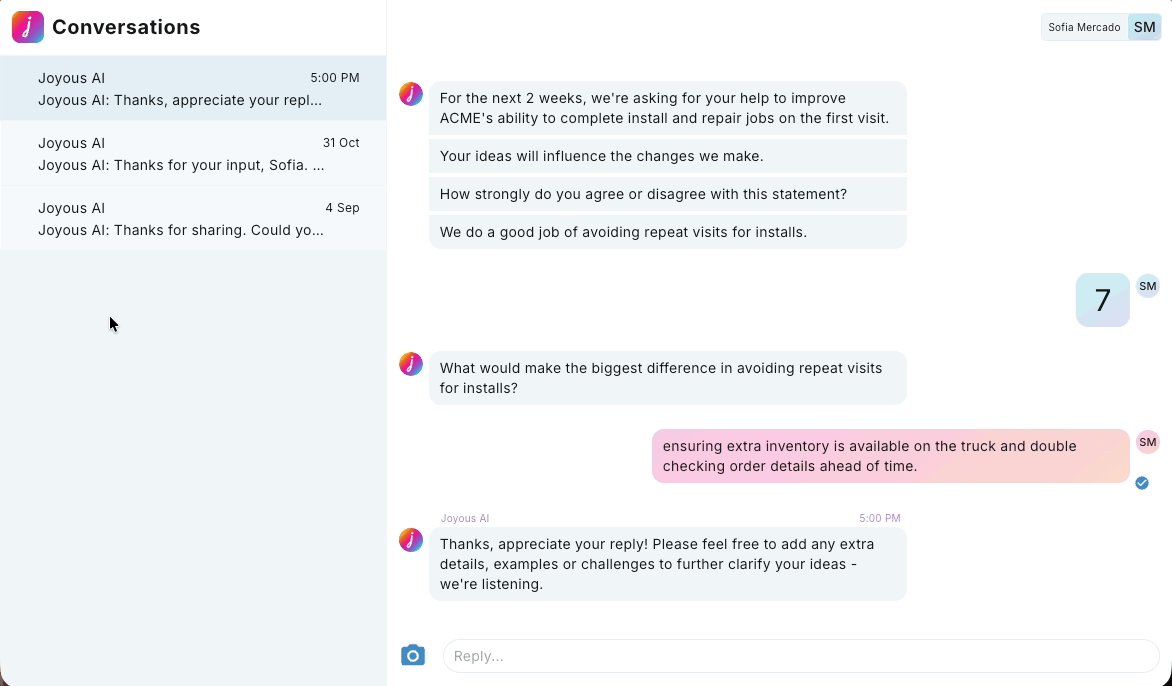
Task: Click the 5:00 PM timestamp above the latest message
Action: [x=879, y=518]
